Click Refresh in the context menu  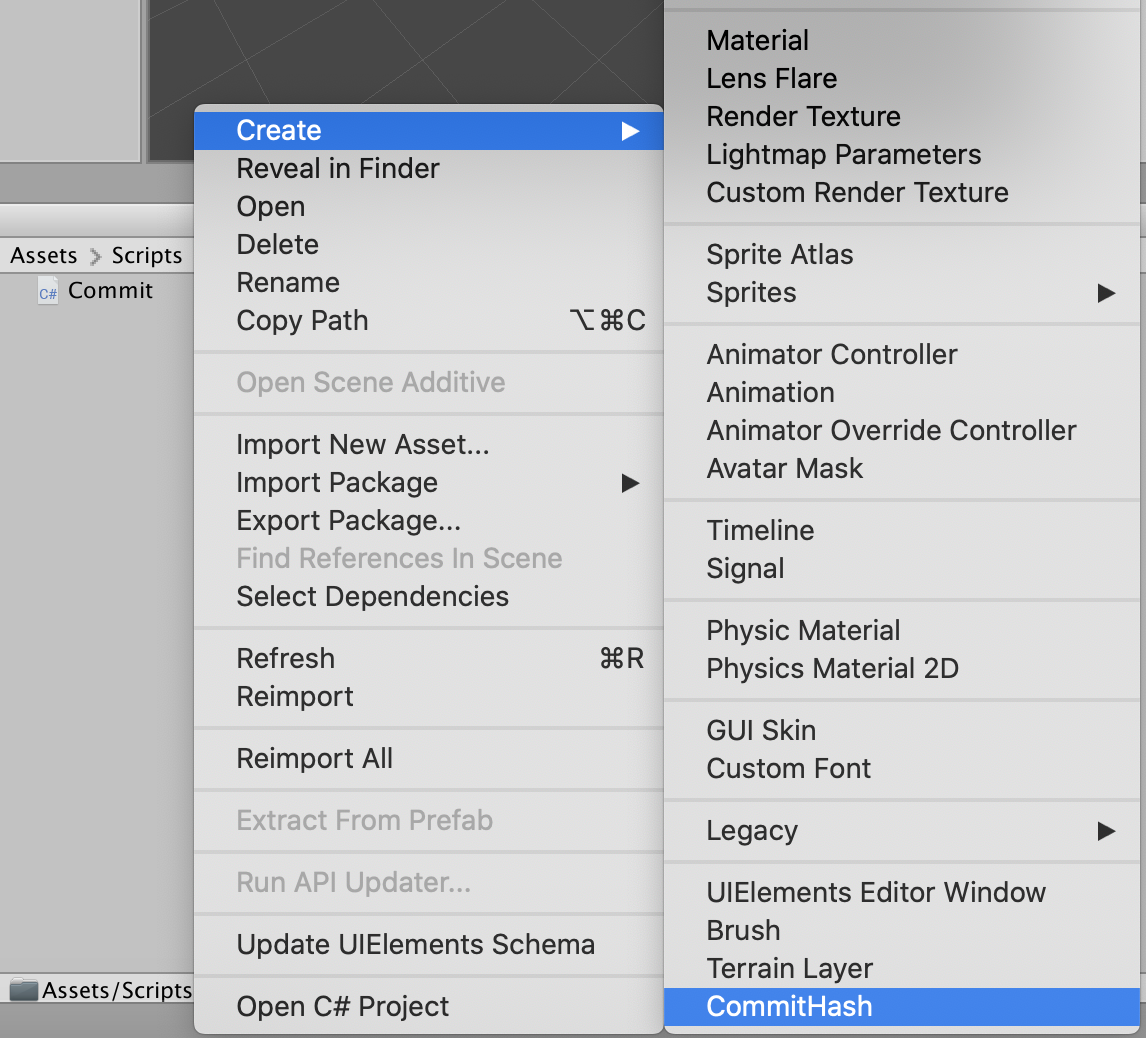(x=285, y=659)
